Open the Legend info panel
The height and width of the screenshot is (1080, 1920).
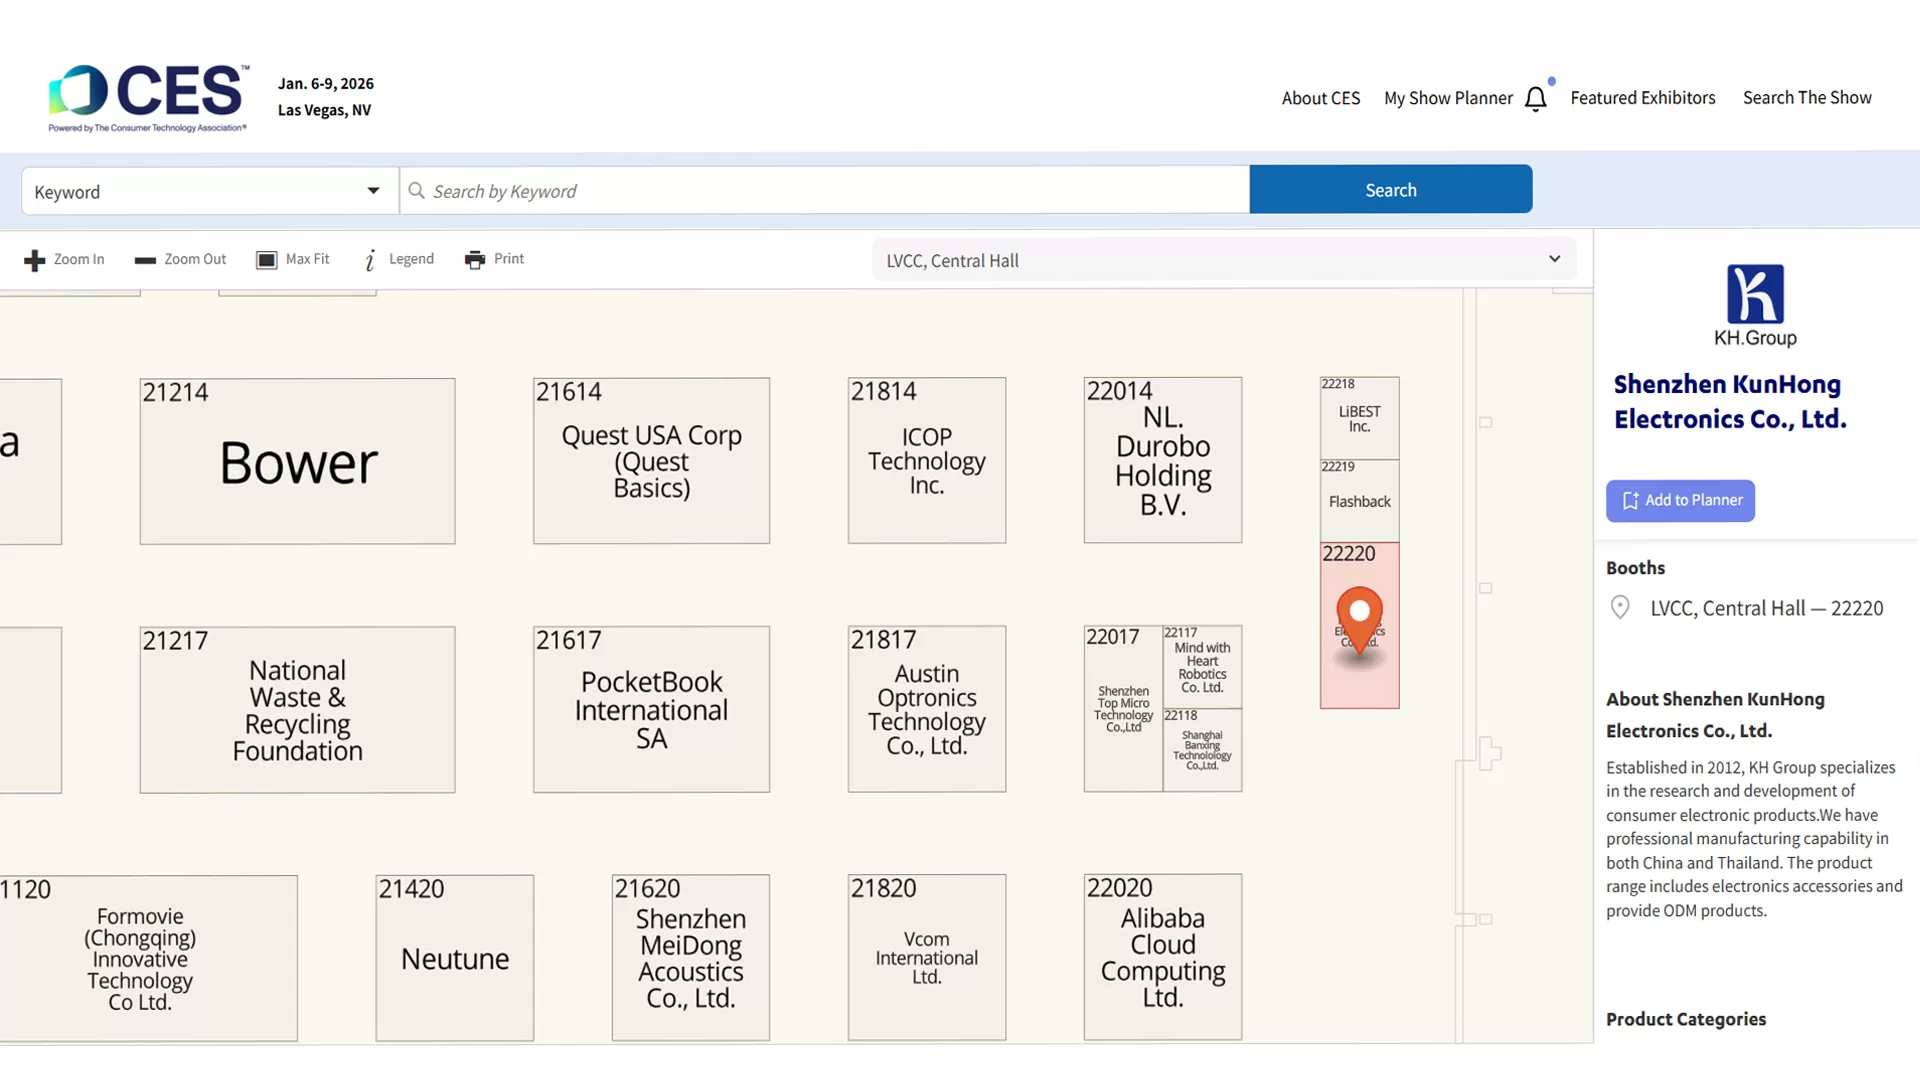[398, 259]
